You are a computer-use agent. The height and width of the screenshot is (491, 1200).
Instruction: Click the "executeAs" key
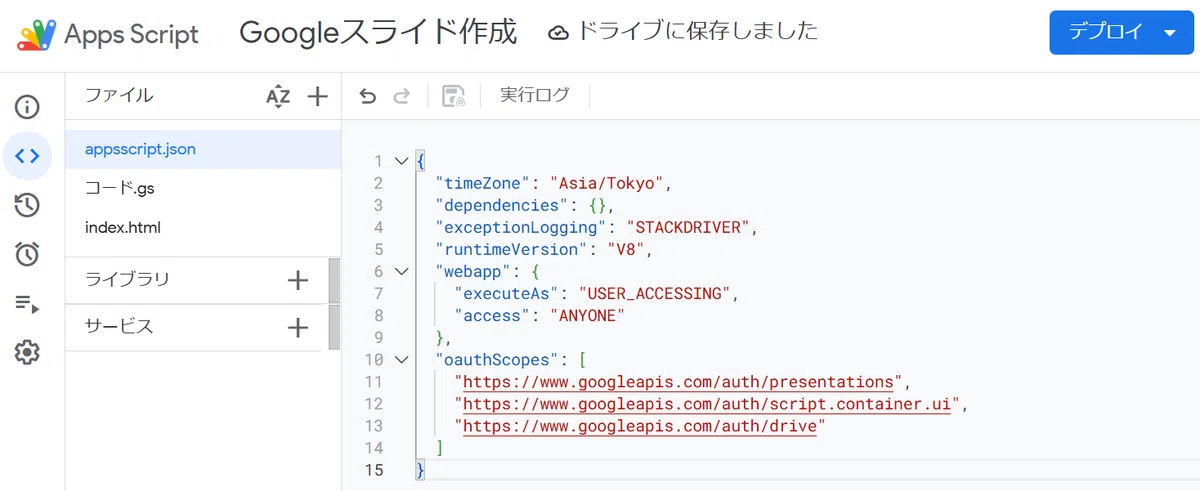click(x=507, y=294)
